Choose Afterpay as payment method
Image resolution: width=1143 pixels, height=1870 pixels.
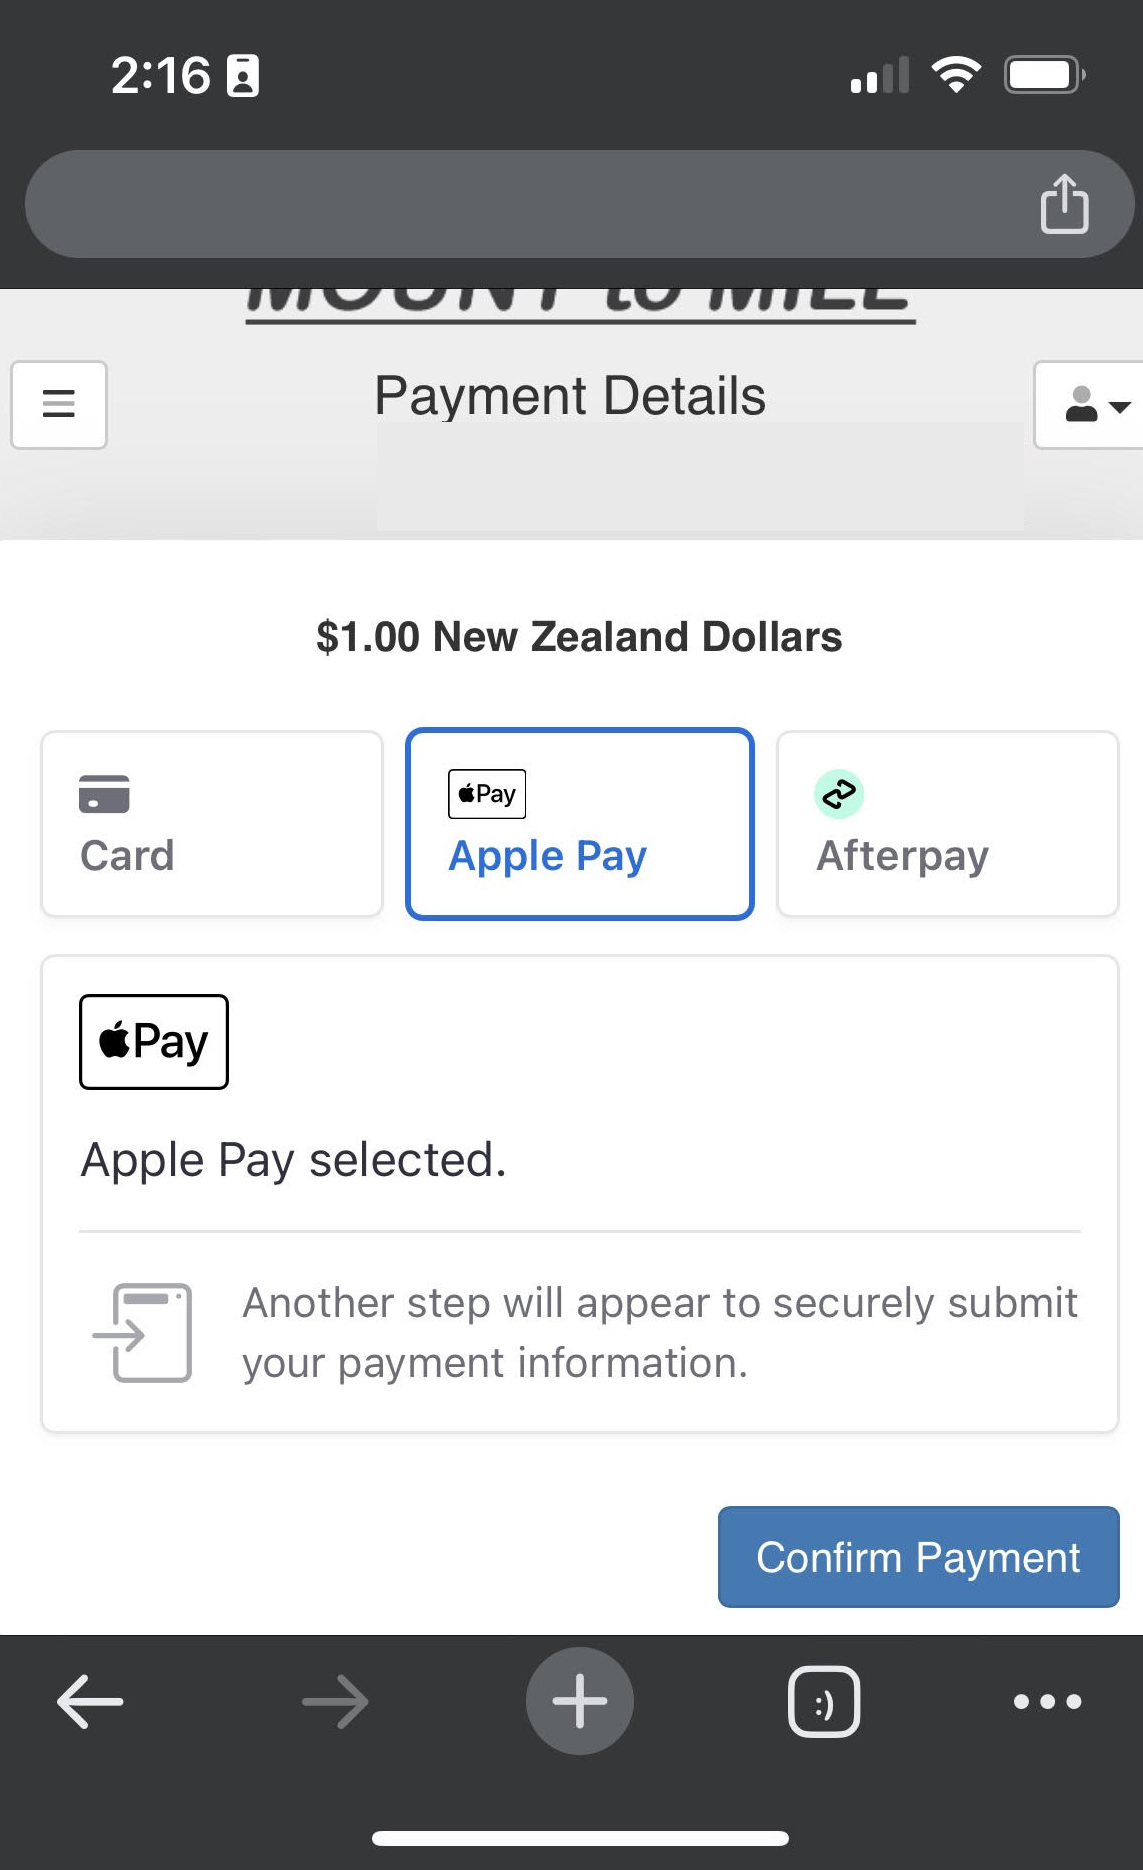point(947,824)
